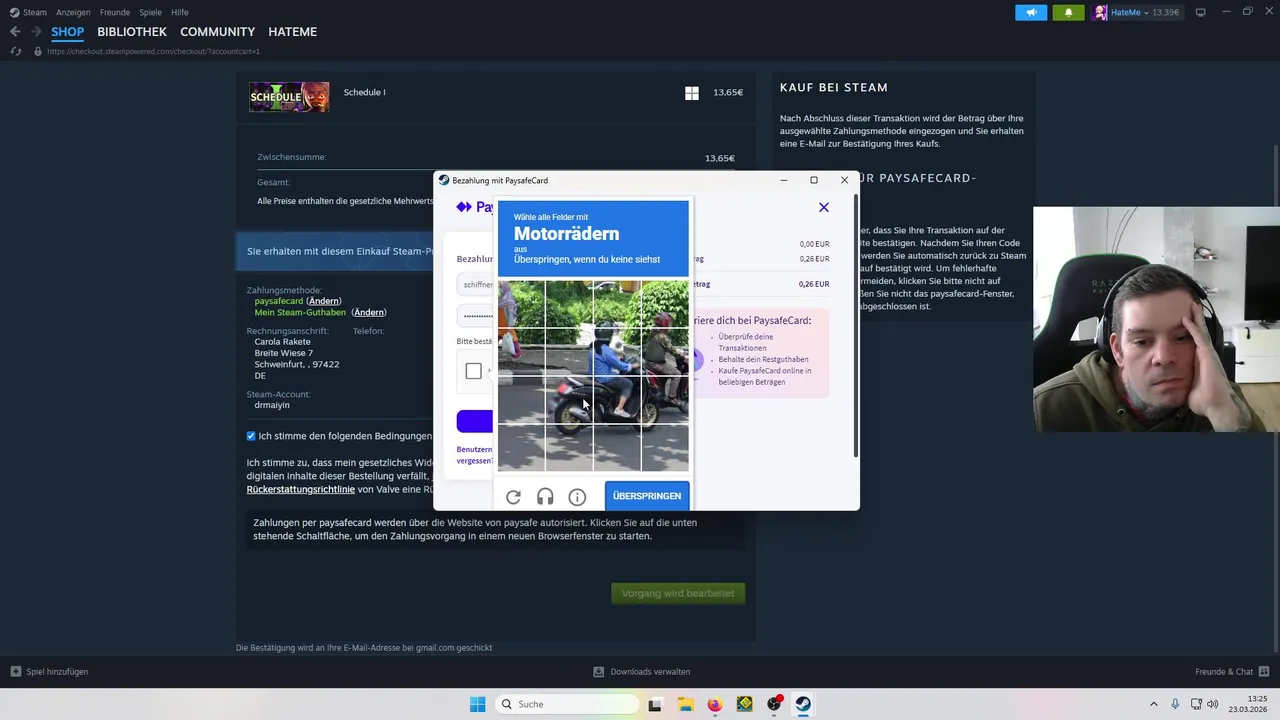
Task: Click Spiel hinzufügen label
Action: 57,672
